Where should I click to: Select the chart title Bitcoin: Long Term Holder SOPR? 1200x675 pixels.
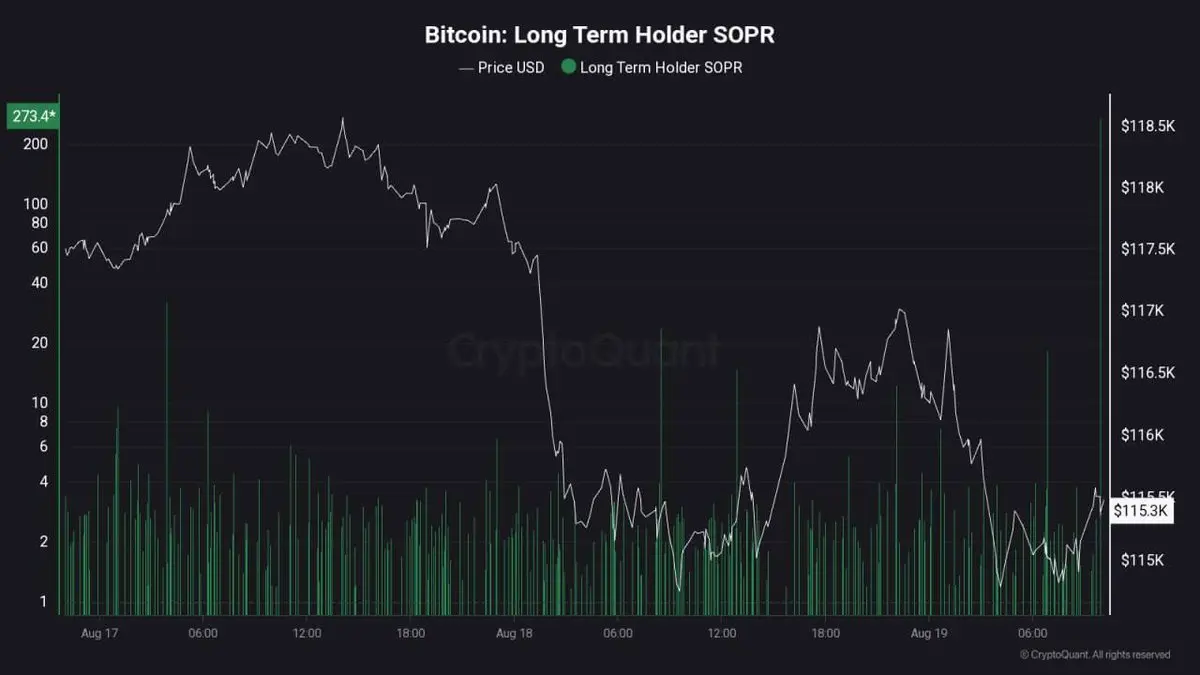600,35
